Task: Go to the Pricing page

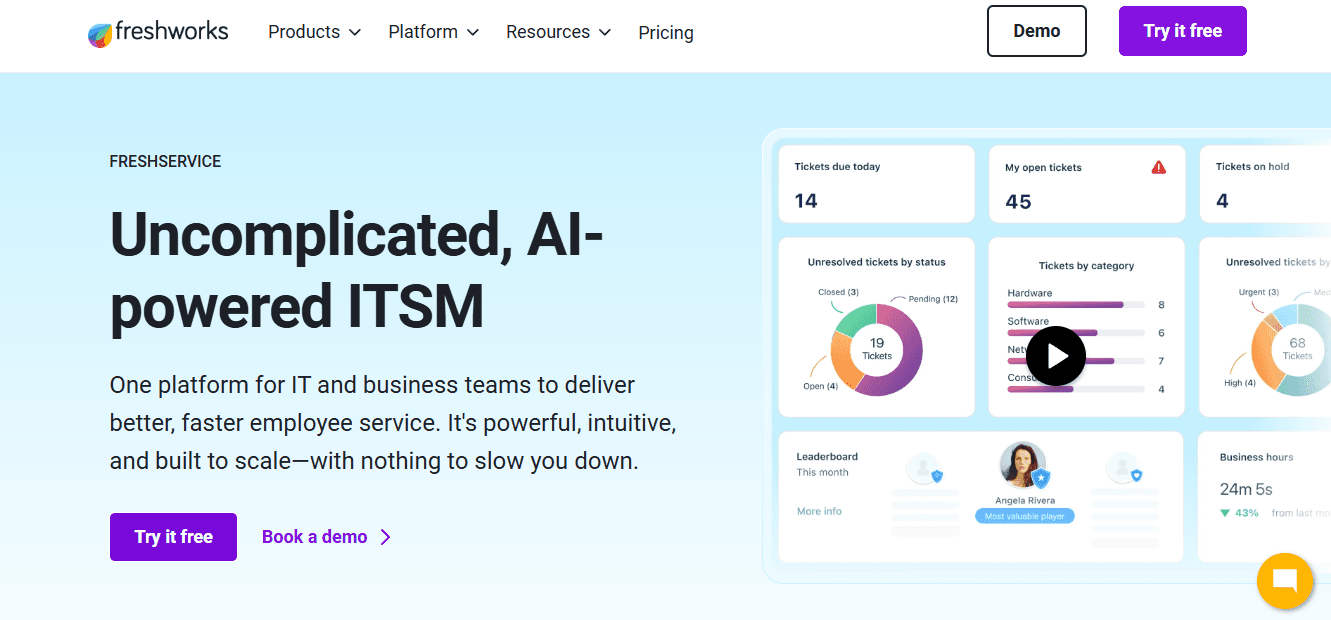Action: pos(666,33)
